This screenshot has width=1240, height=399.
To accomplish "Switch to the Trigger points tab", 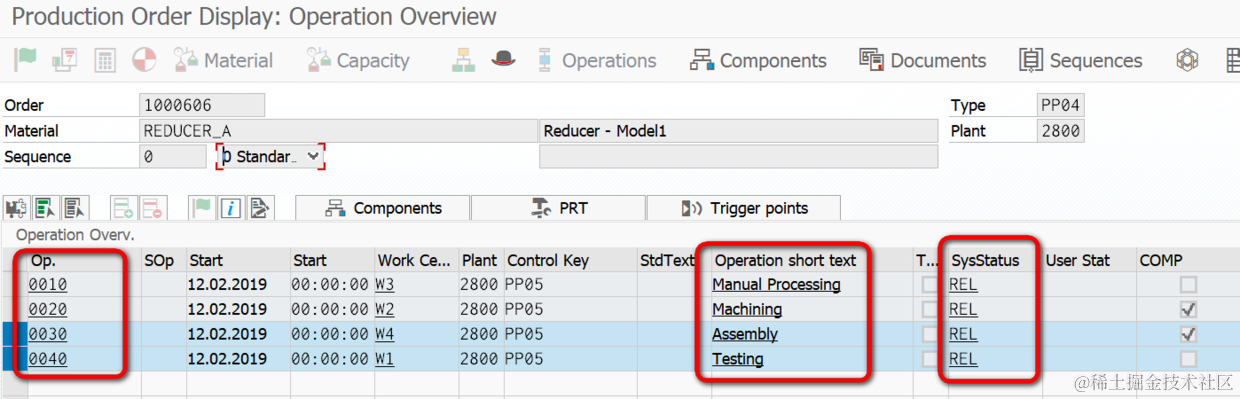I will point(744,208).
